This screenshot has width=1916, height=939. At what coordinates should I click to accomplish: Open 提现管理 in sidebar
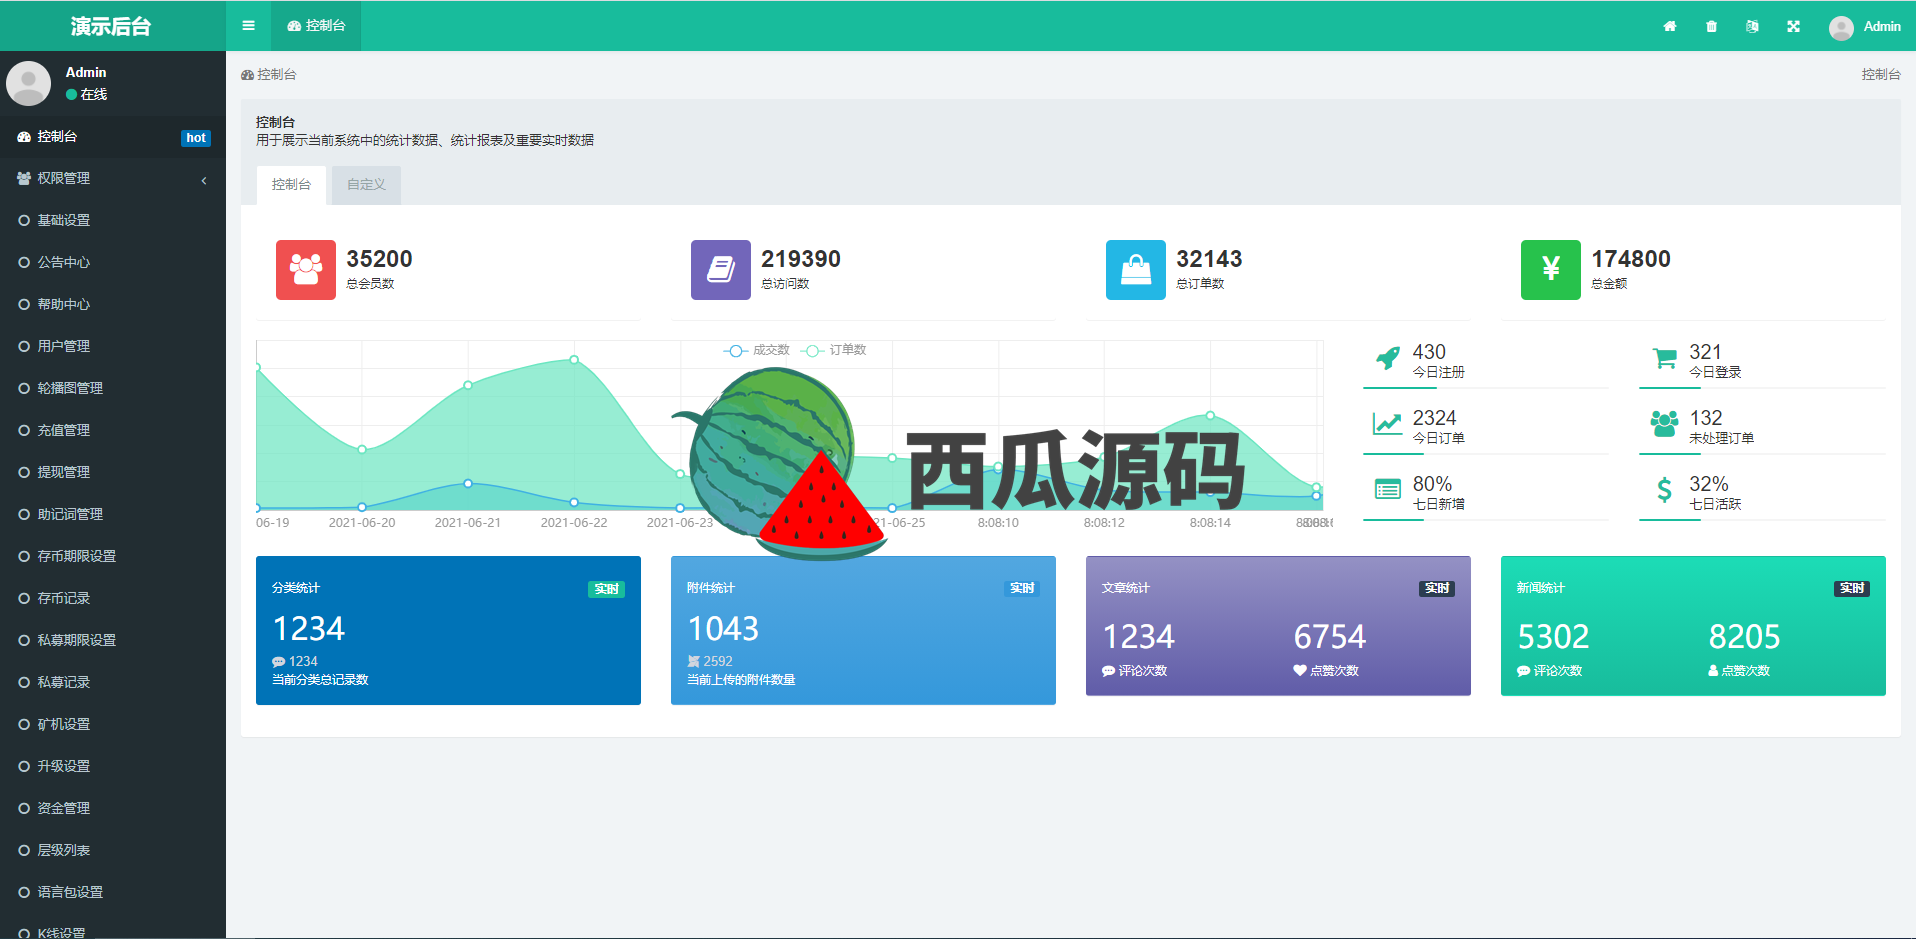pos(113,473)
